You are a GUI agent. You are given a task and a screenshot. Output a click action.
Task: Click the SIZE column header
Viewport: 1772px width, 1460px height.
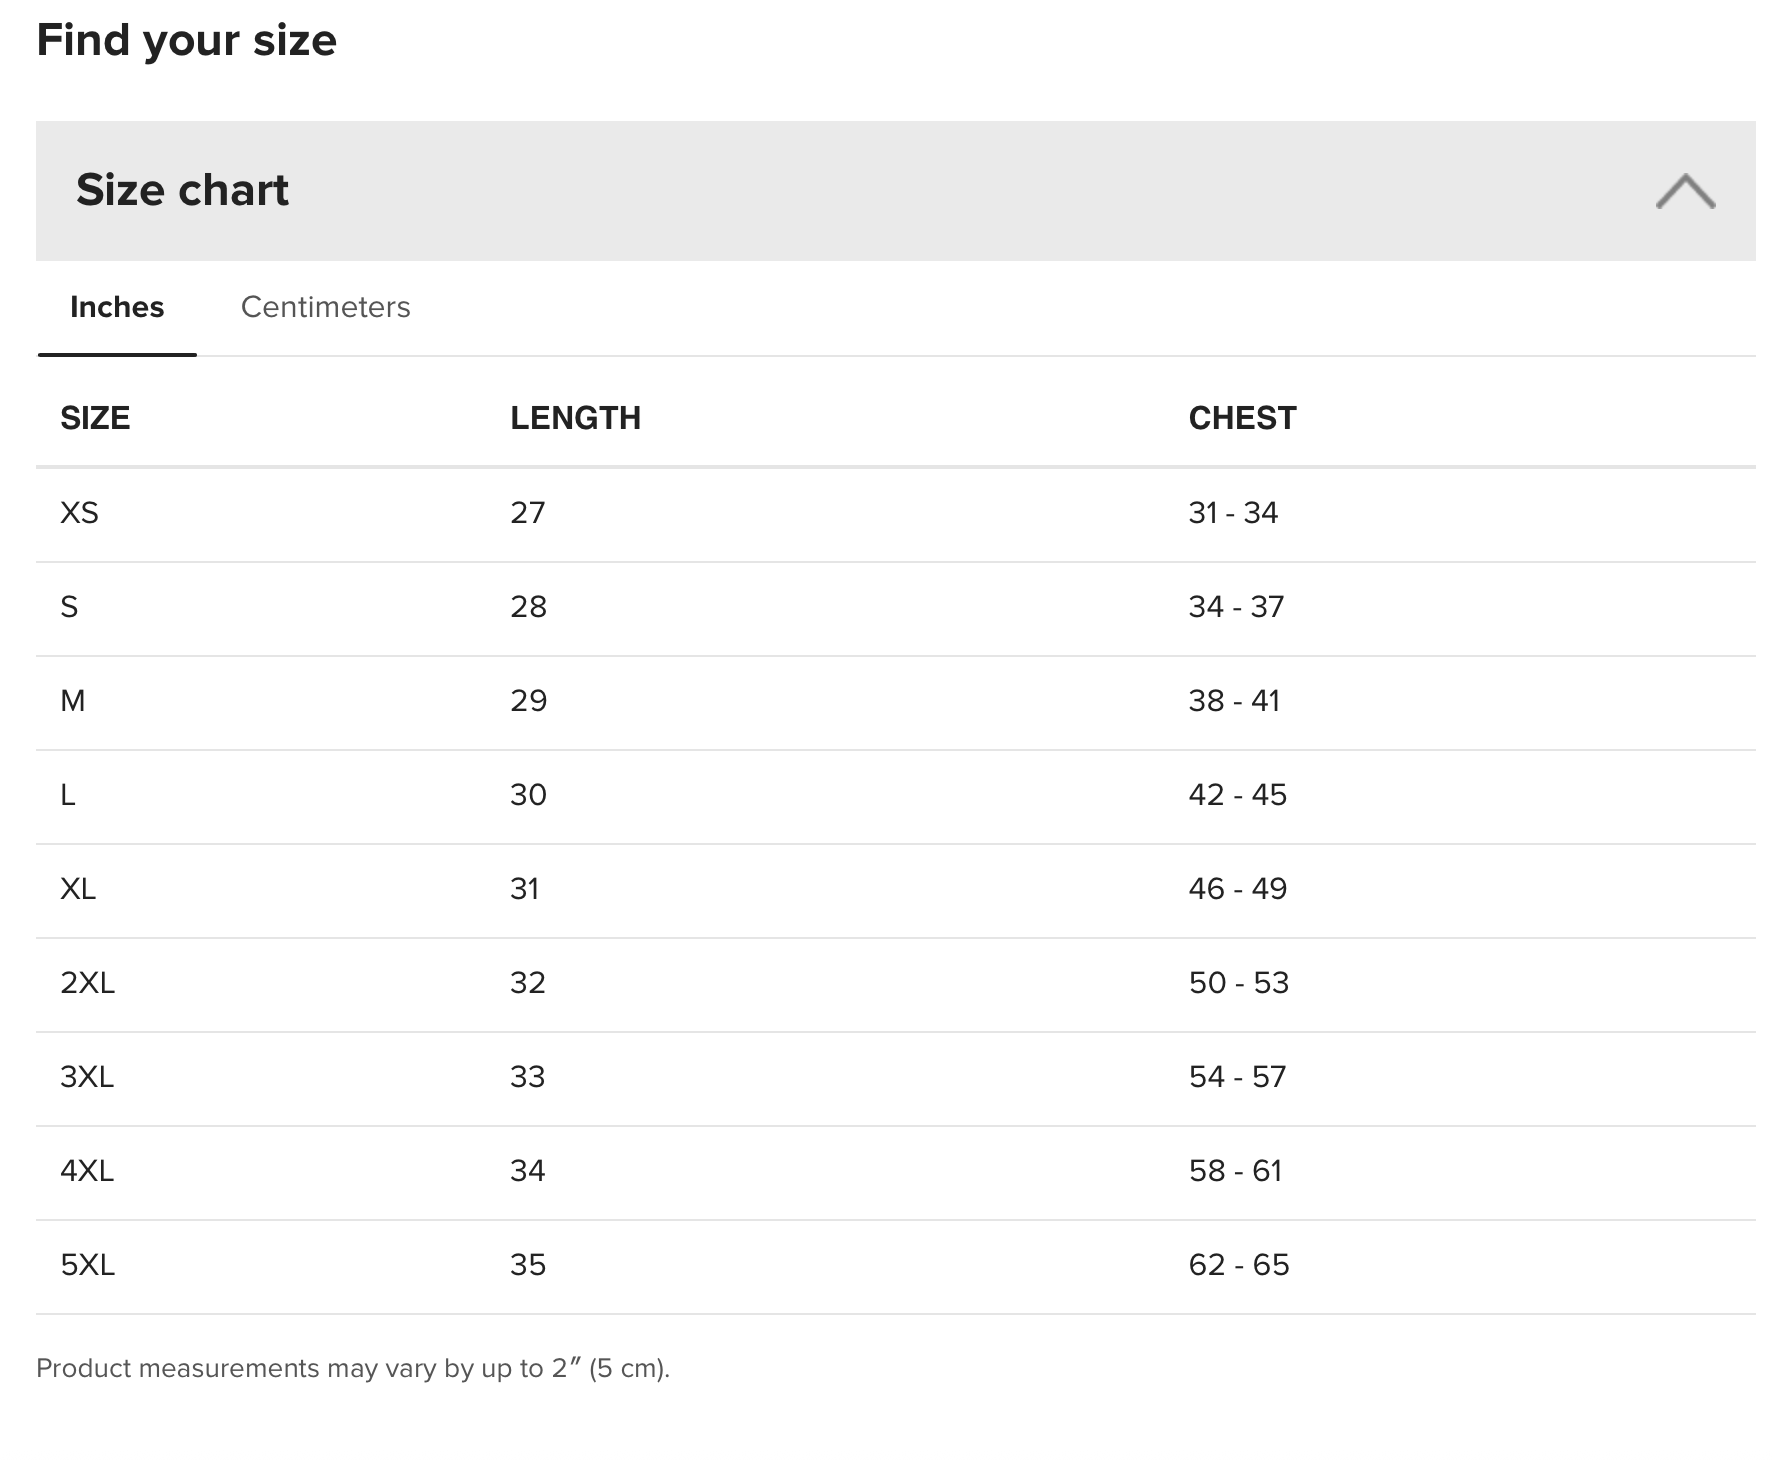click(95, 418)
